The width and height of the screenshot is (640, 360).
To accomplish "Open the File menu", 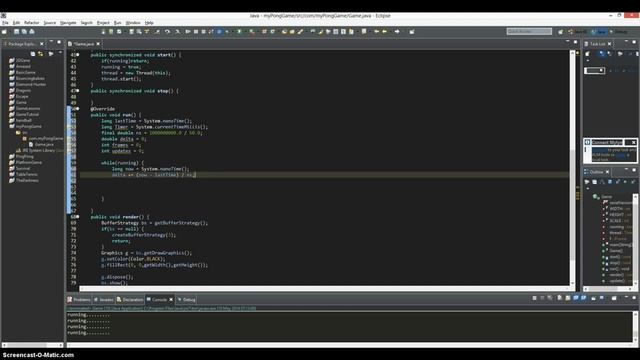I will 5,23.
